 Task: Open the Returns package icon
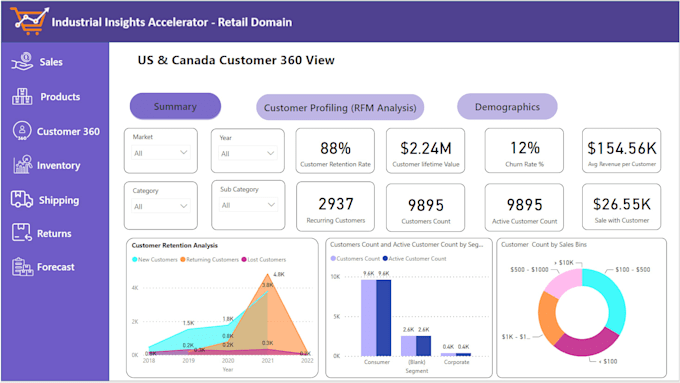click(x=22, y=232)
